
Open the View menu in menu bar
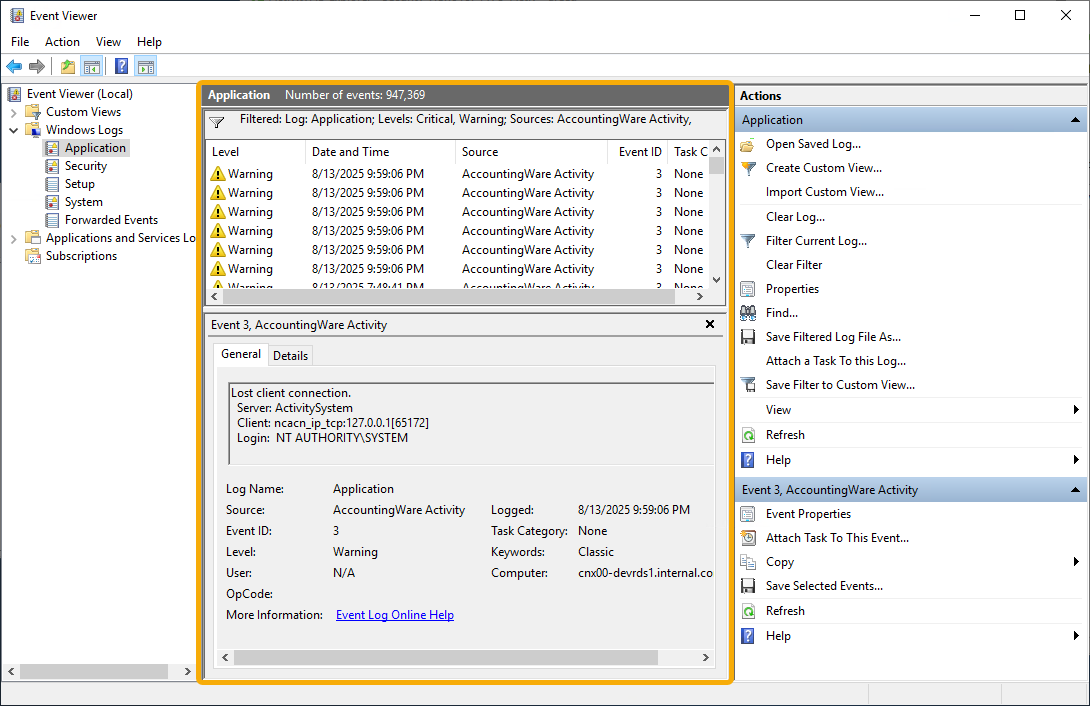tap(108, 42)
